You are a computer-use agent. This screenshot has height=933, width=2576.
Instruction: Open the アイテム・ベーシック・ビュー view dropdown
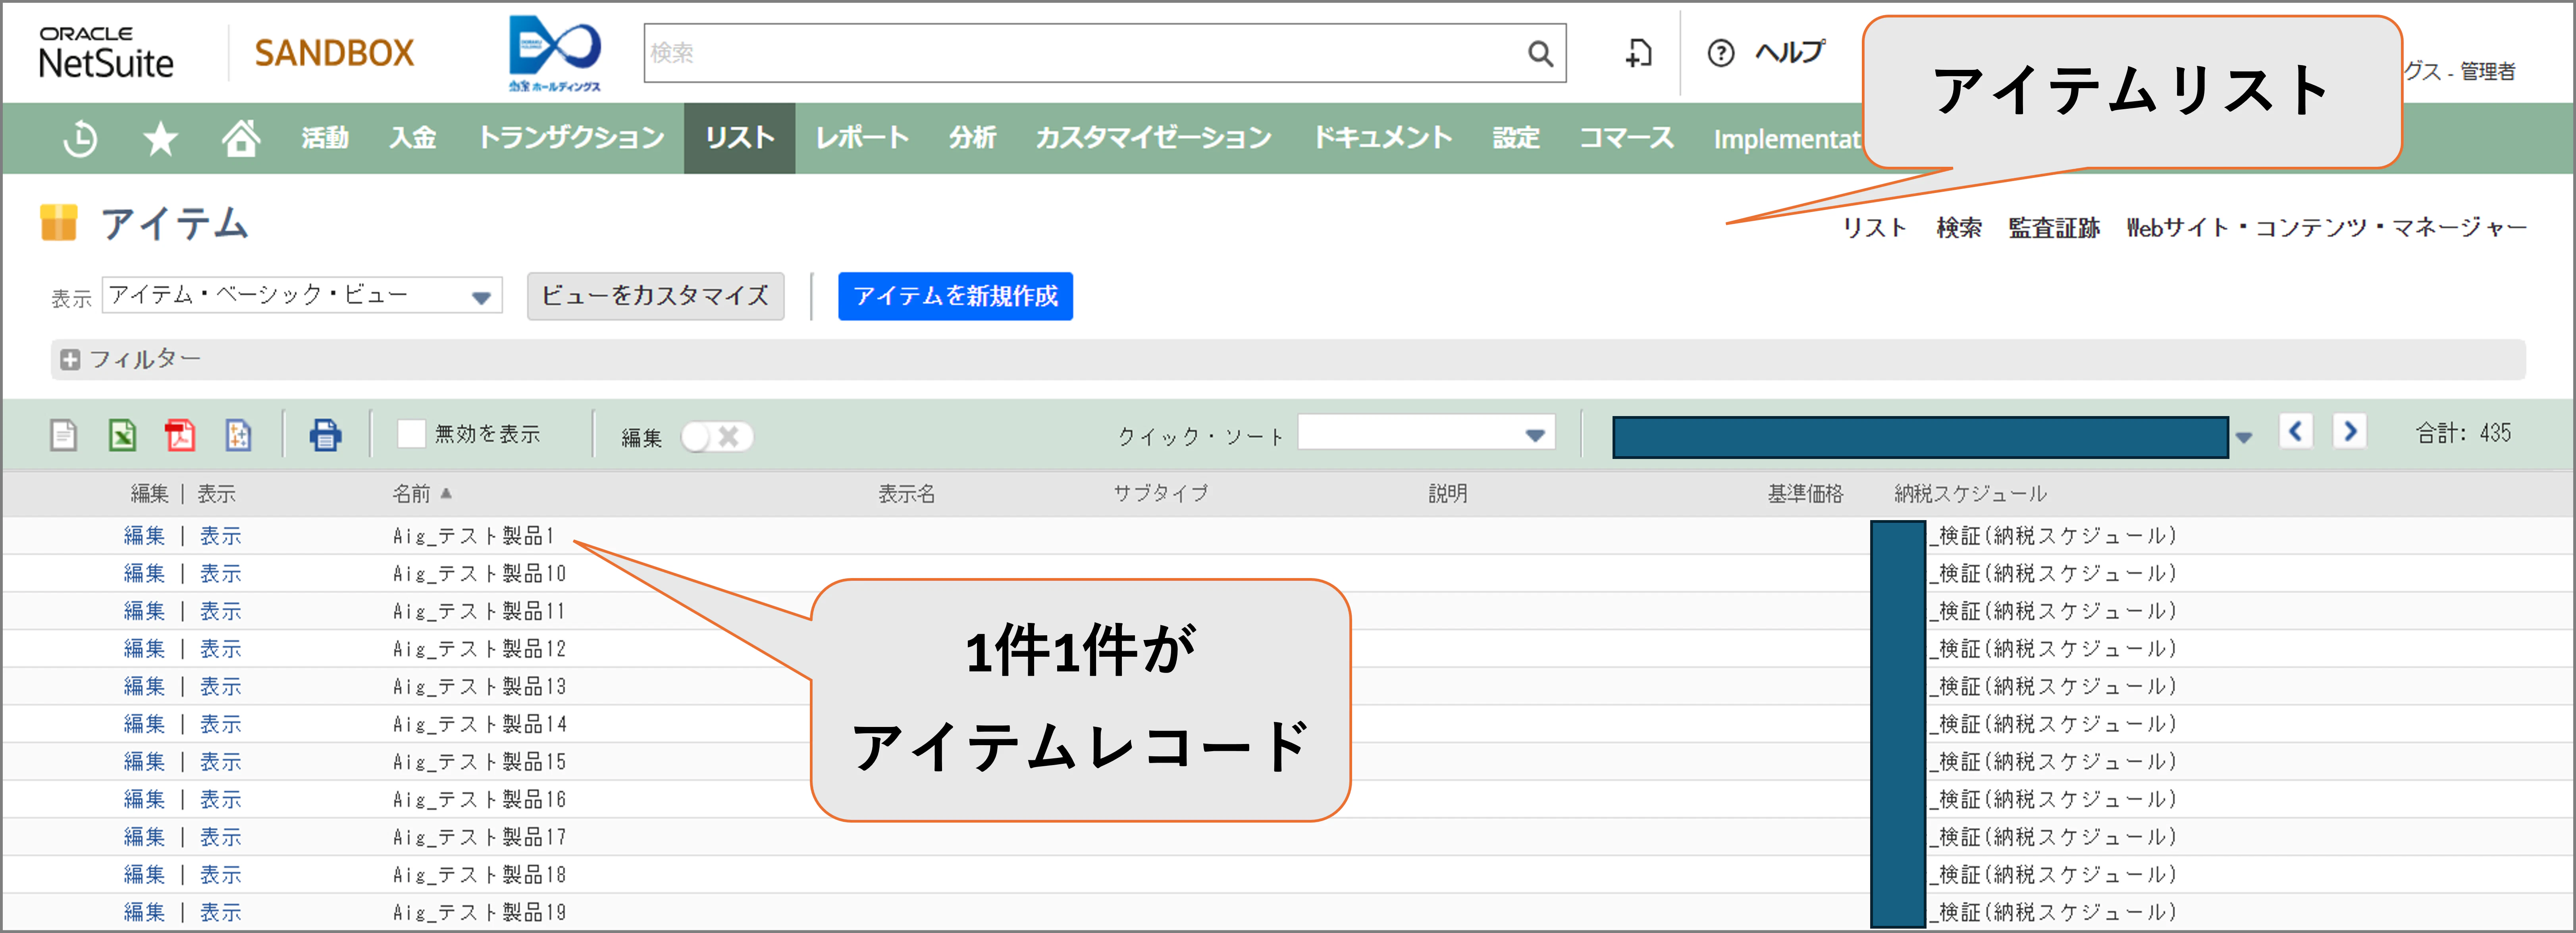tap(302, 295)
